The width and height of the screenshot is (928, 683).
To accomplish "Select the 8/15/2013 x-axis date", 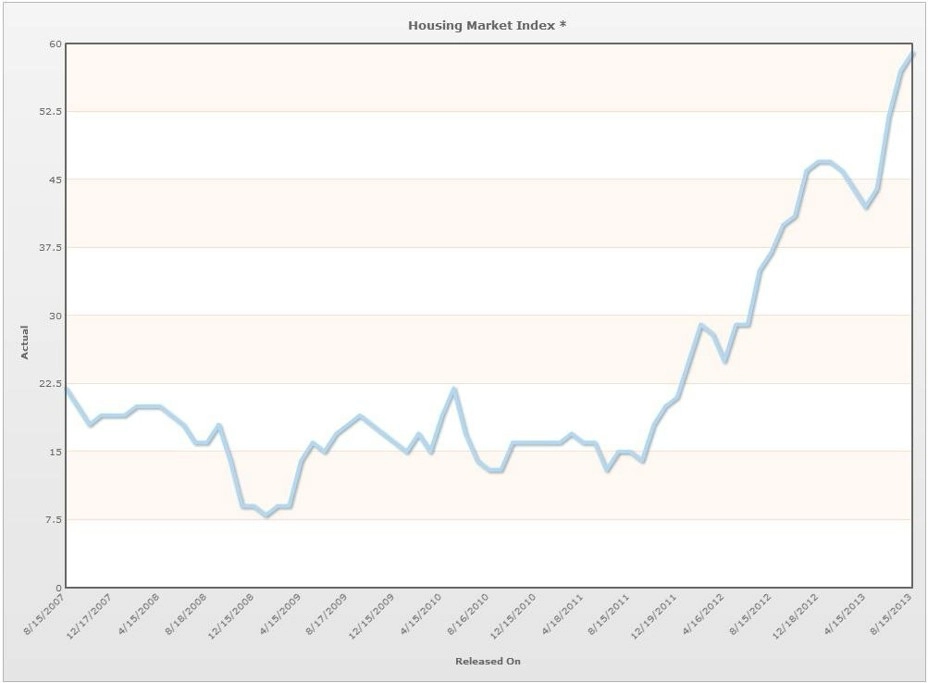I will tap(891, 615).
